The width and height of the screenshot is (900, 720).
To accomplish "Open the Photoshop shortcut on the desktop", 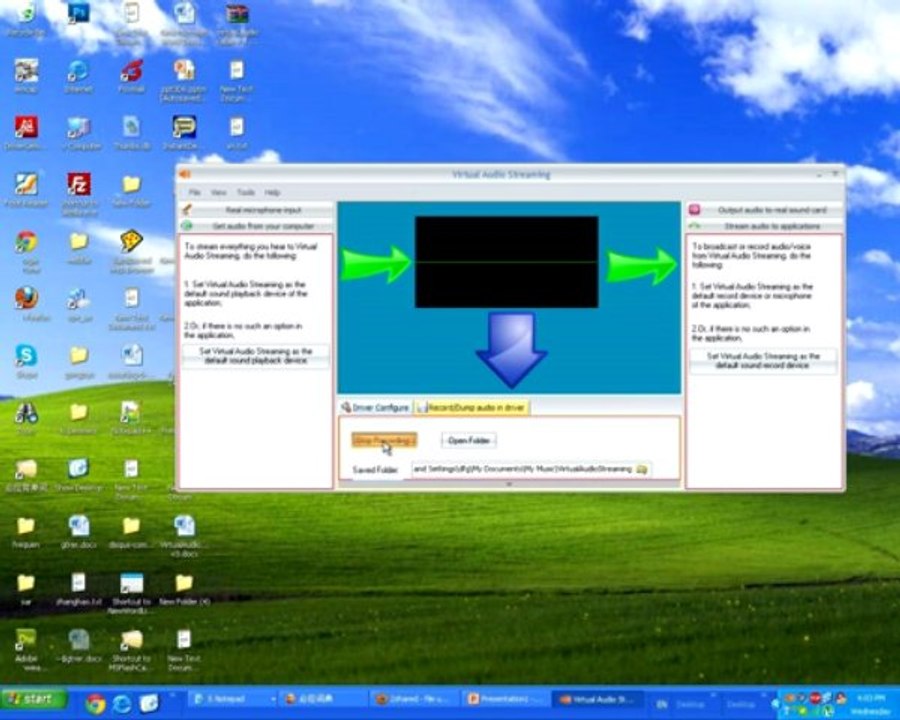I will point(79,13).
